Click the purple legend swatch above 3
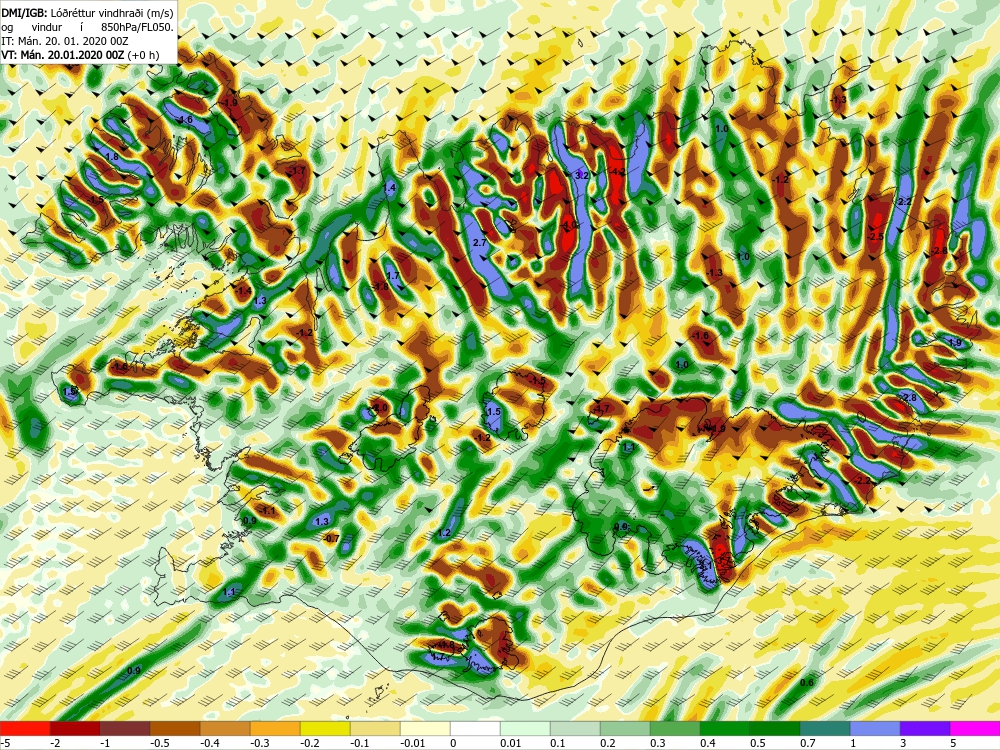 pyautogui.click(x=925, y=728)
